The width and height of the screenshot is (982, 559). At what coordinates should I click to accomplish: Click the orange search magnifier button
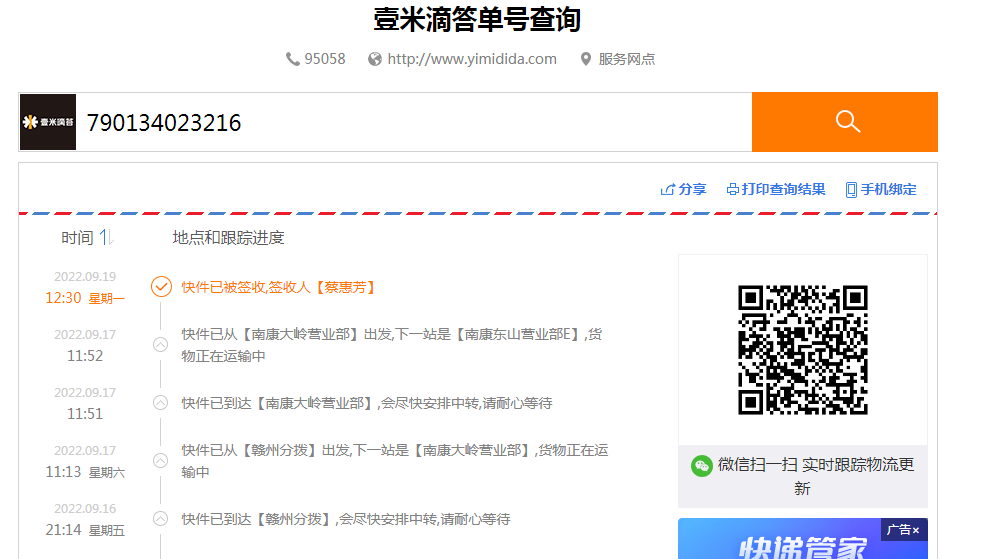pos(844,122)
